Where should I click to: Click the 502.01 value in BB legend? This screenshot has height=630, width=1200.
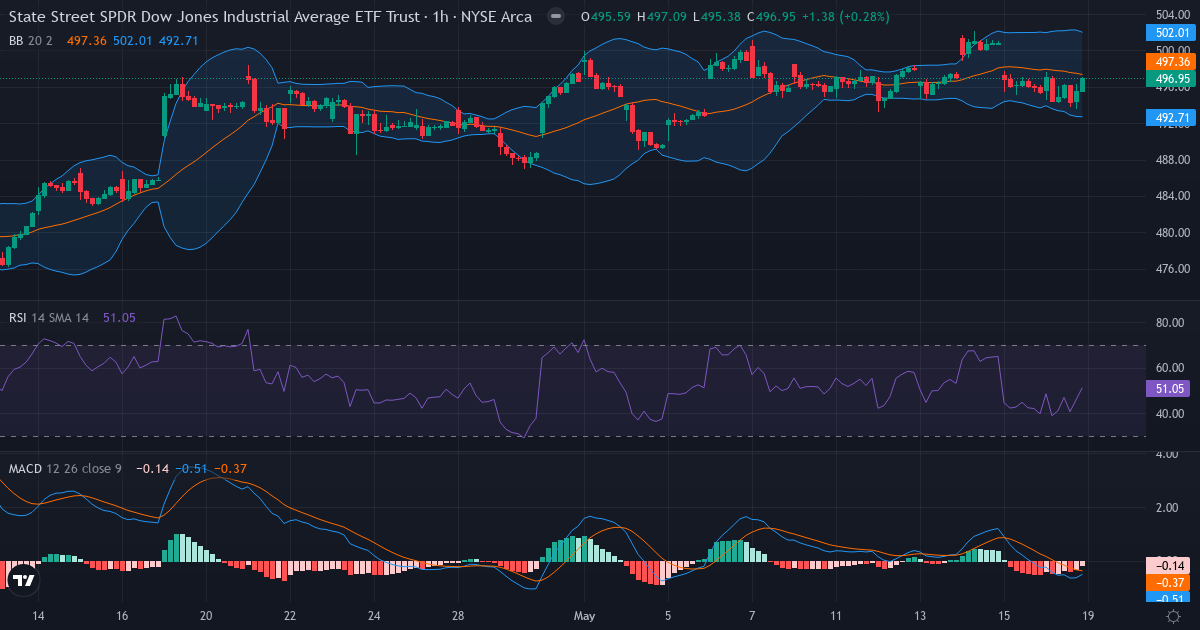pos(131,40)
